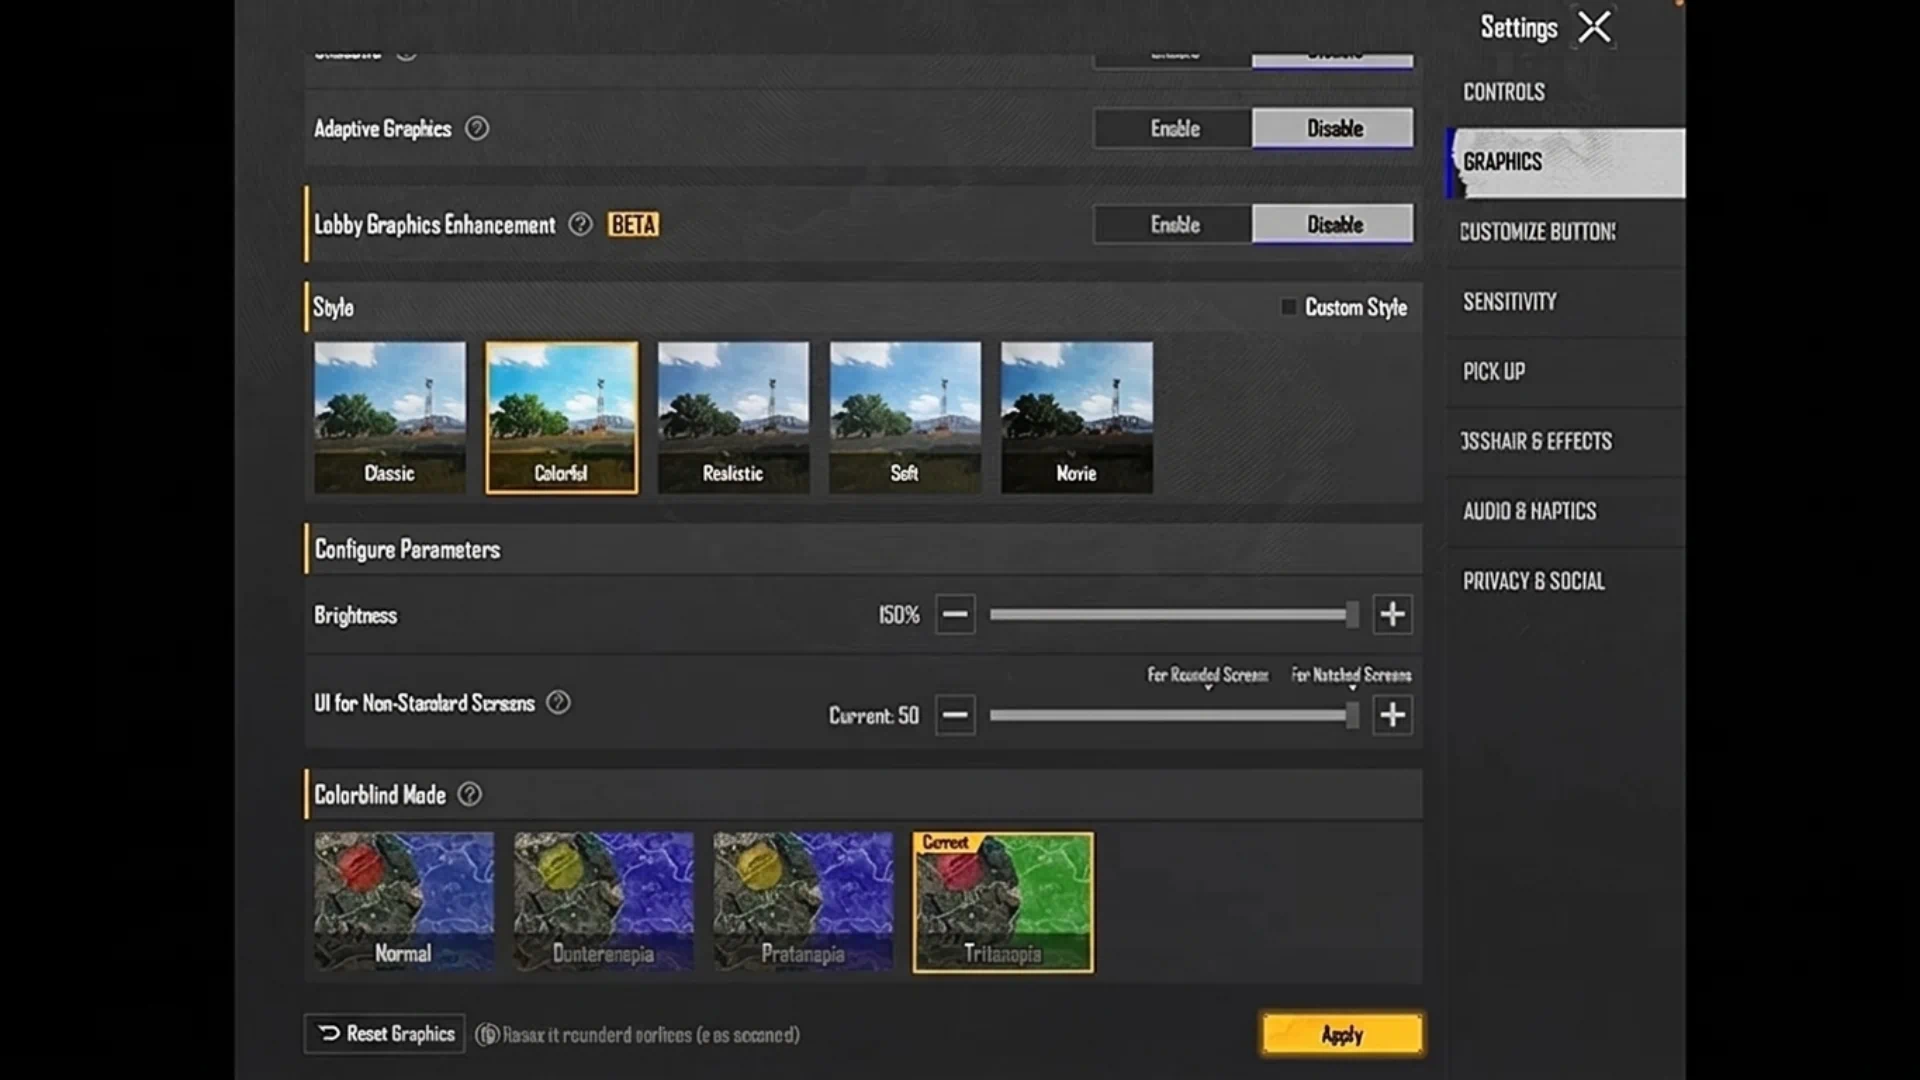Select the Colorful style thumbnail

(x=562, y=417)
